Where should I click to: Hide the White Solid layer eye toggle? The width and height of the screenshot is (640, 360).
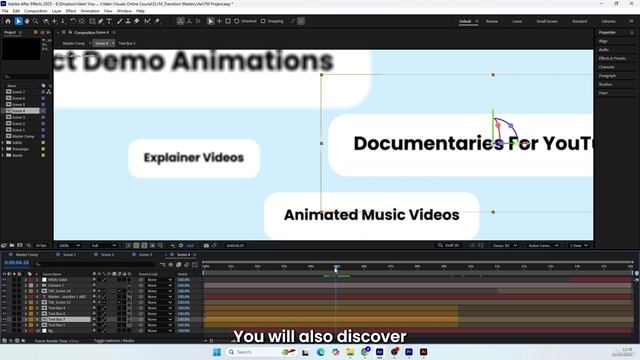[x=4, y=280]
